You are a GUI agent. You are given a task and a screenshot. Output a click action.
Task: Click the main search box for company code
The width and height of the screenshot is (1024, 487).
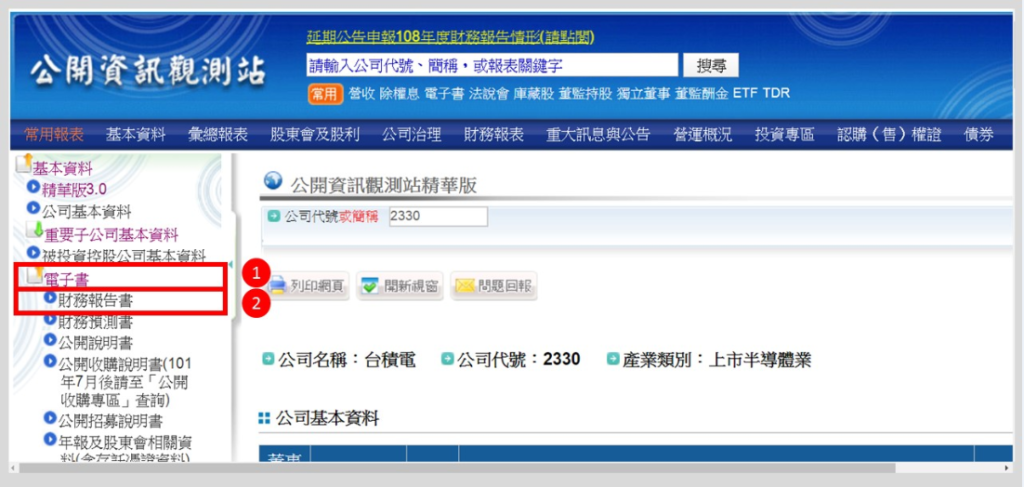click(x=492, y=65)
